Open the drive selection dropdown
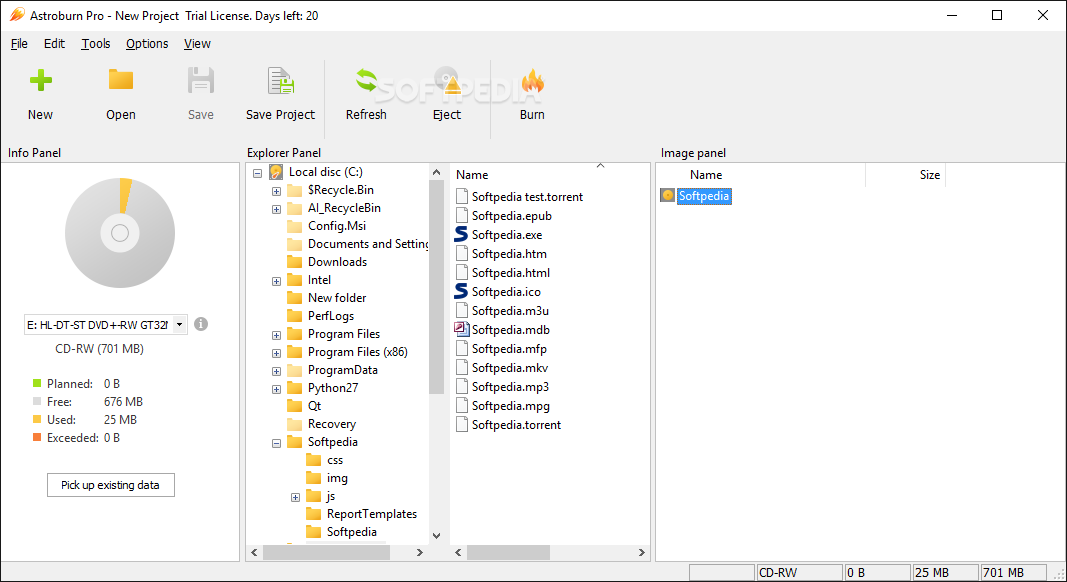 tap(180, 325)
